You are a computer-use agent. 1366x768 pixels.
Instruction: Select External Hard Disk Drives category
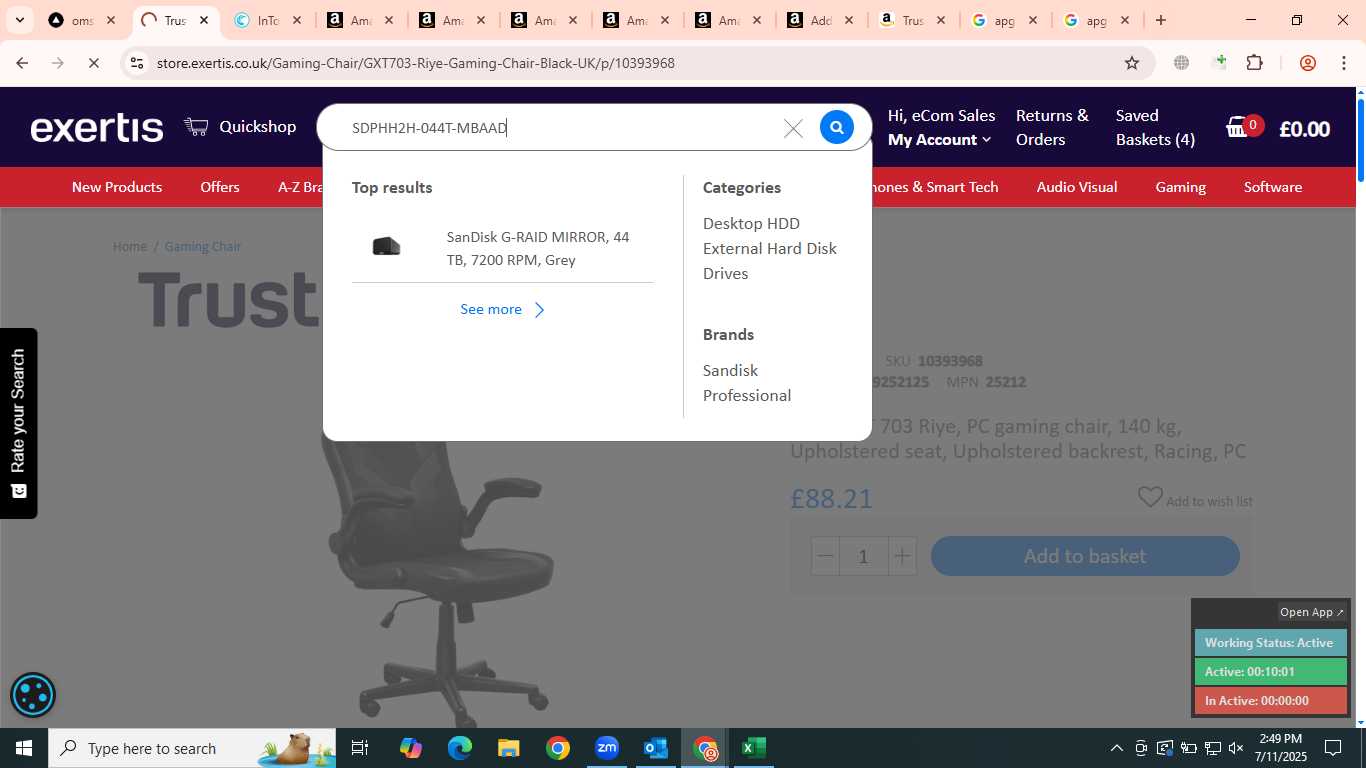click(x=770, y=260)
